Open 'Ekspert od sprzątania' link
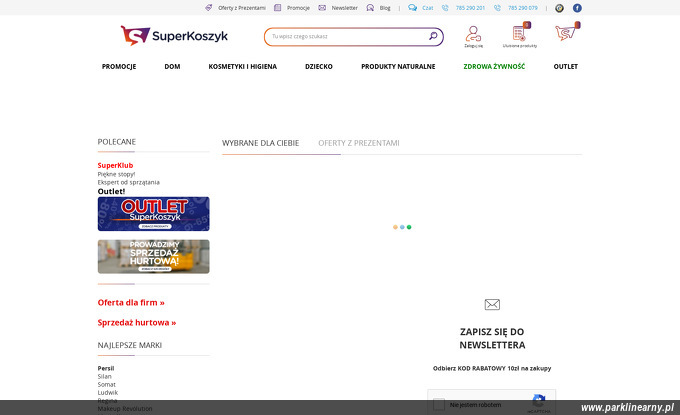Viewport: 680px width, 415px height. [128, 182]
